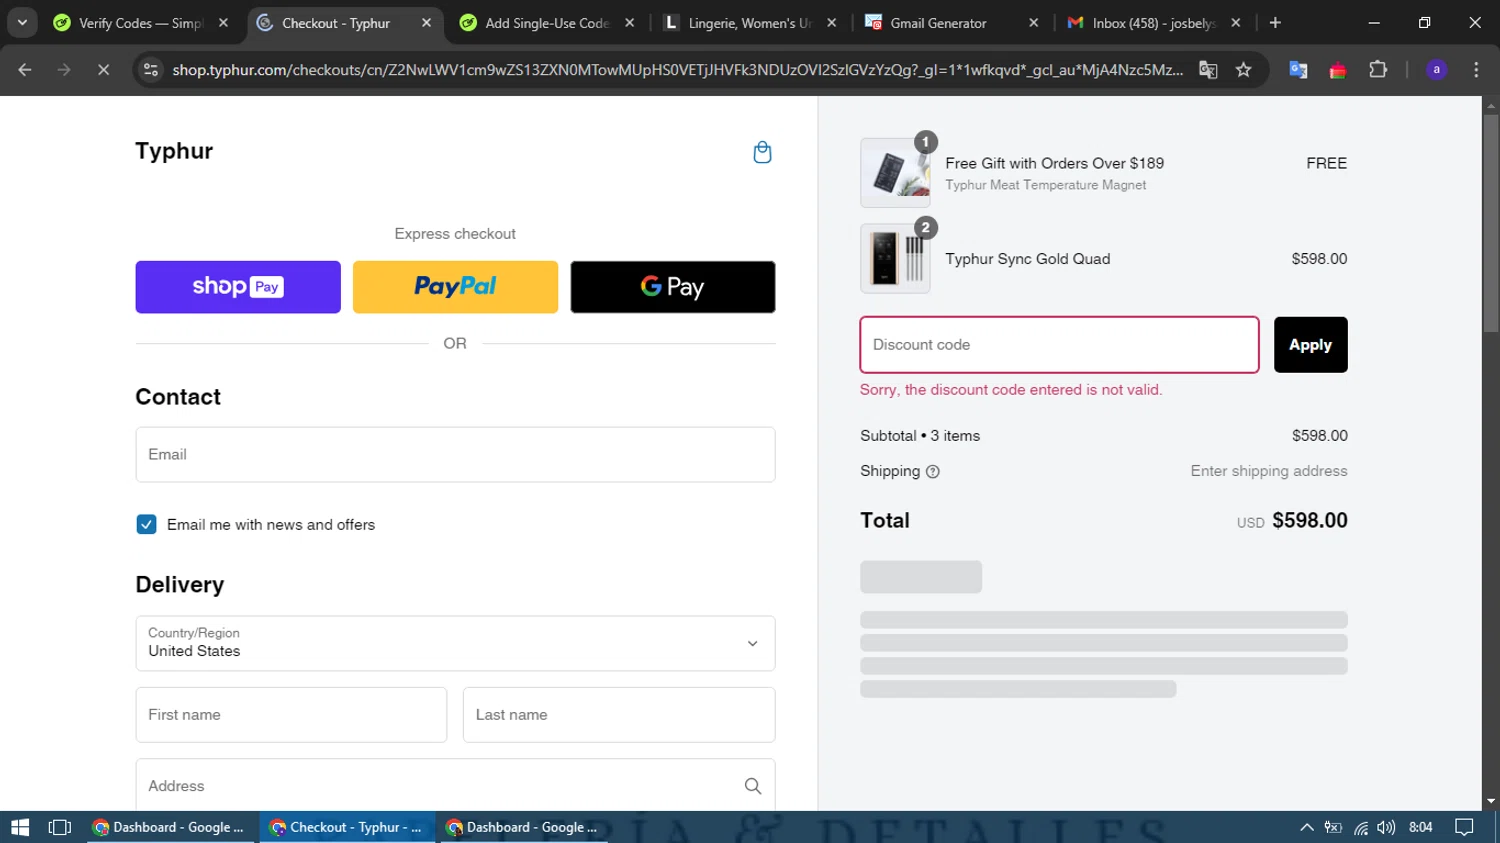Click the Typhur Sync Gold Quad thumbnail
1500x843 pixels.
(x=895, y=258)
